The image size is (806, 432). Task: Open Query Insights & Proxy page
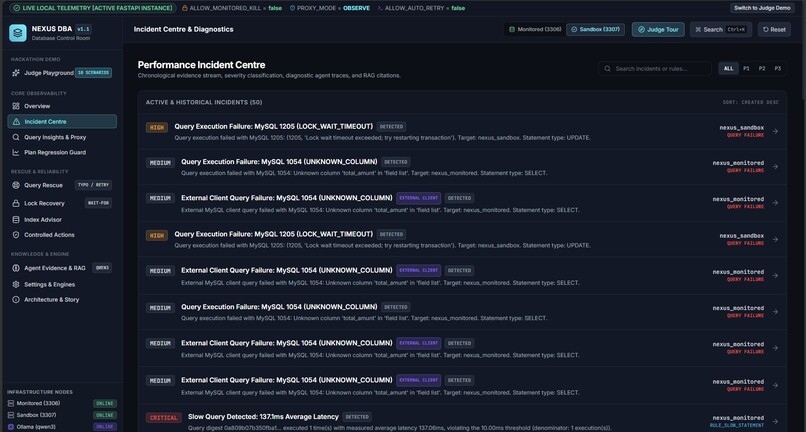[62, 137]
